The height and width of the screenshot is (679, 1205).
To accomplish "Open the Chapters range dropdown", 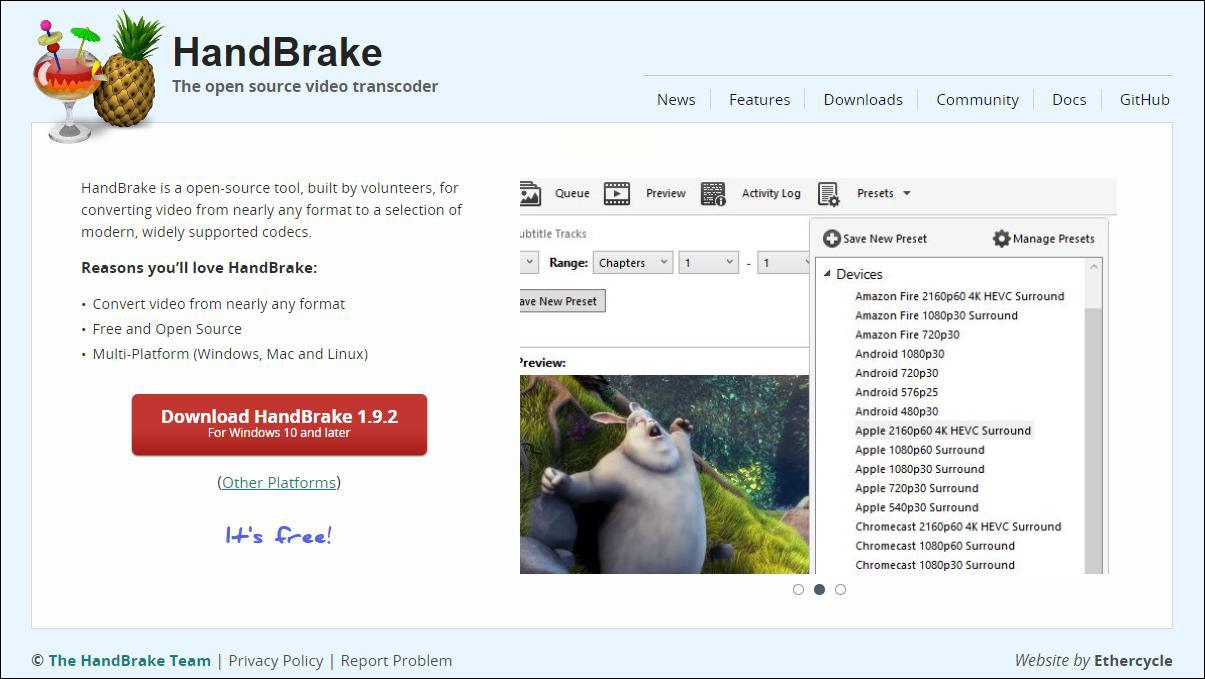I will (633, 263).
